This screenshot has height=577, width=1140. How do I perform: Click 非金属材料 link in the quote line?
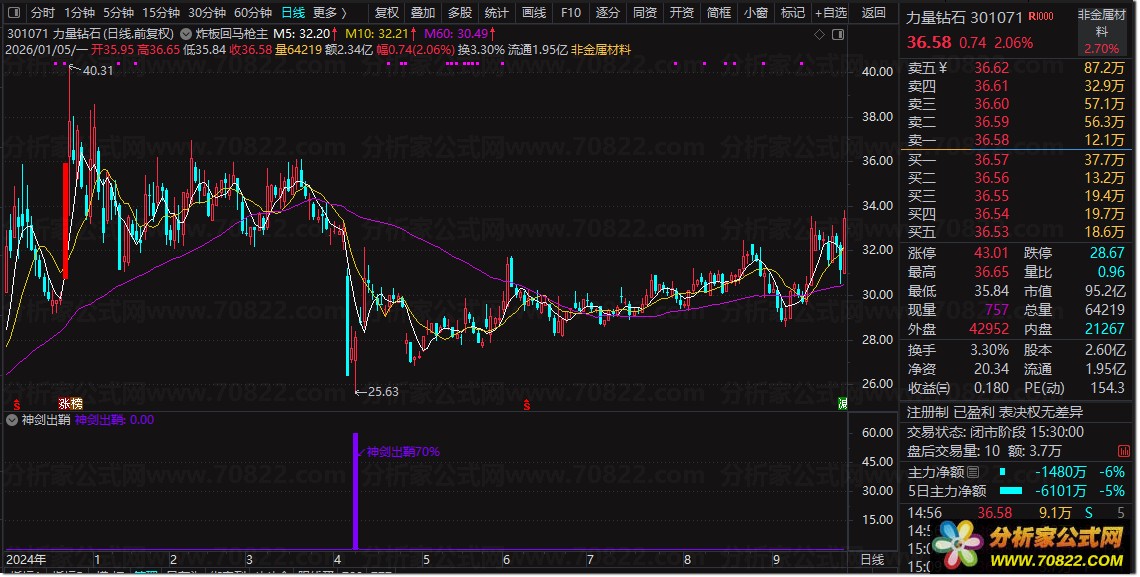(601, 50)
